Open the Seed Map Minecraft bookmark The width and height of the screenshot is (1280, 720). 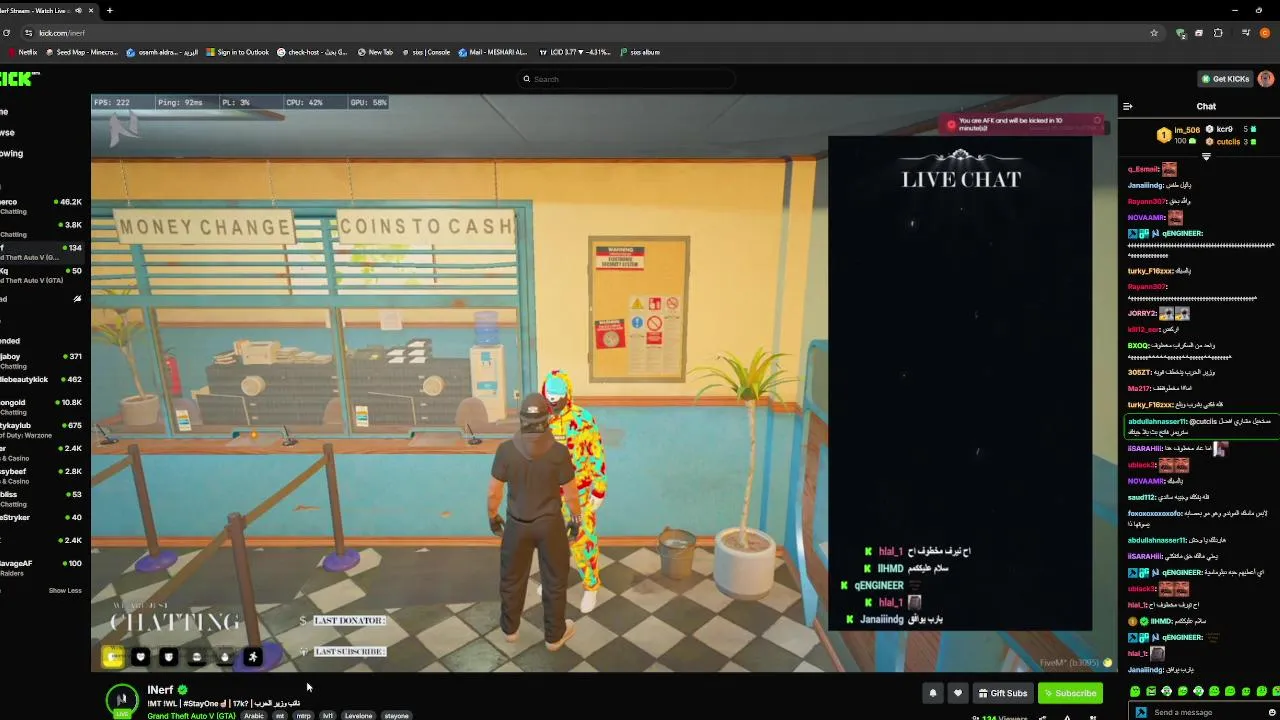[81, 52]
